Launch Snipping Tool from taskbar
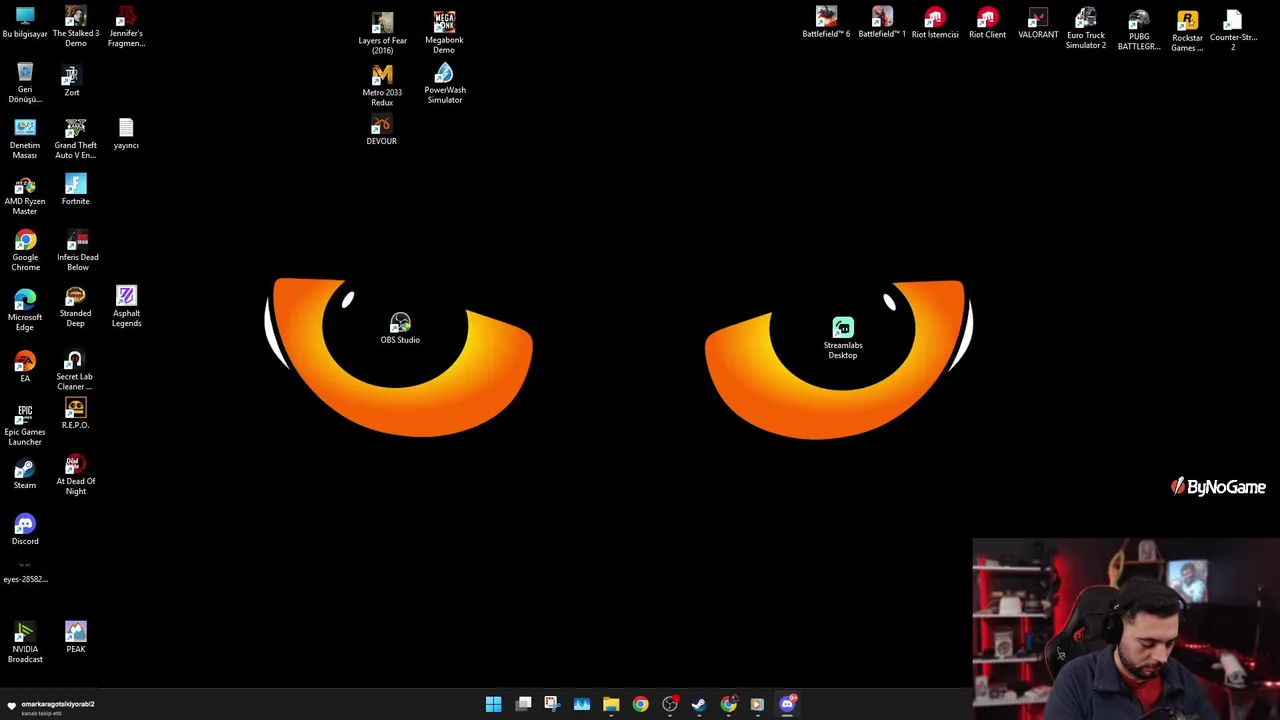 (552, 704)
